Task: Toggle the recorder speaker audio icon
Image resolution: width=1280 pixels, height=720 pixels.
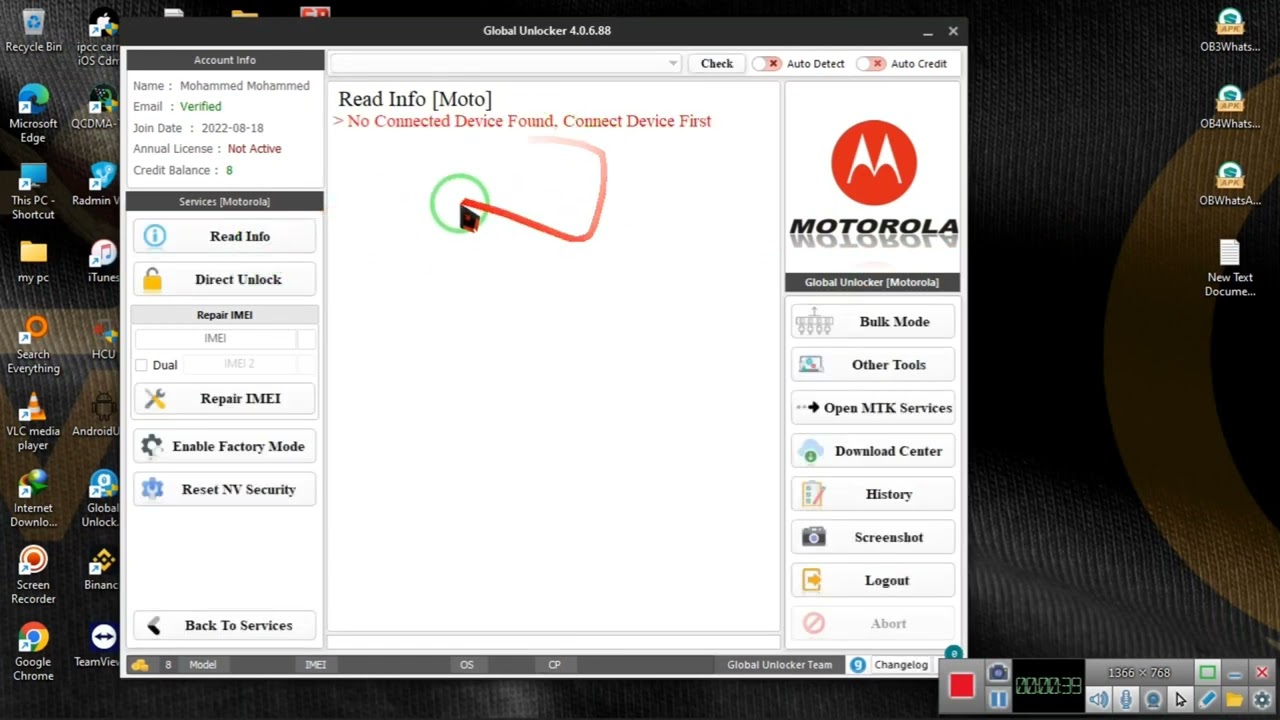Action: [1099, 700]
